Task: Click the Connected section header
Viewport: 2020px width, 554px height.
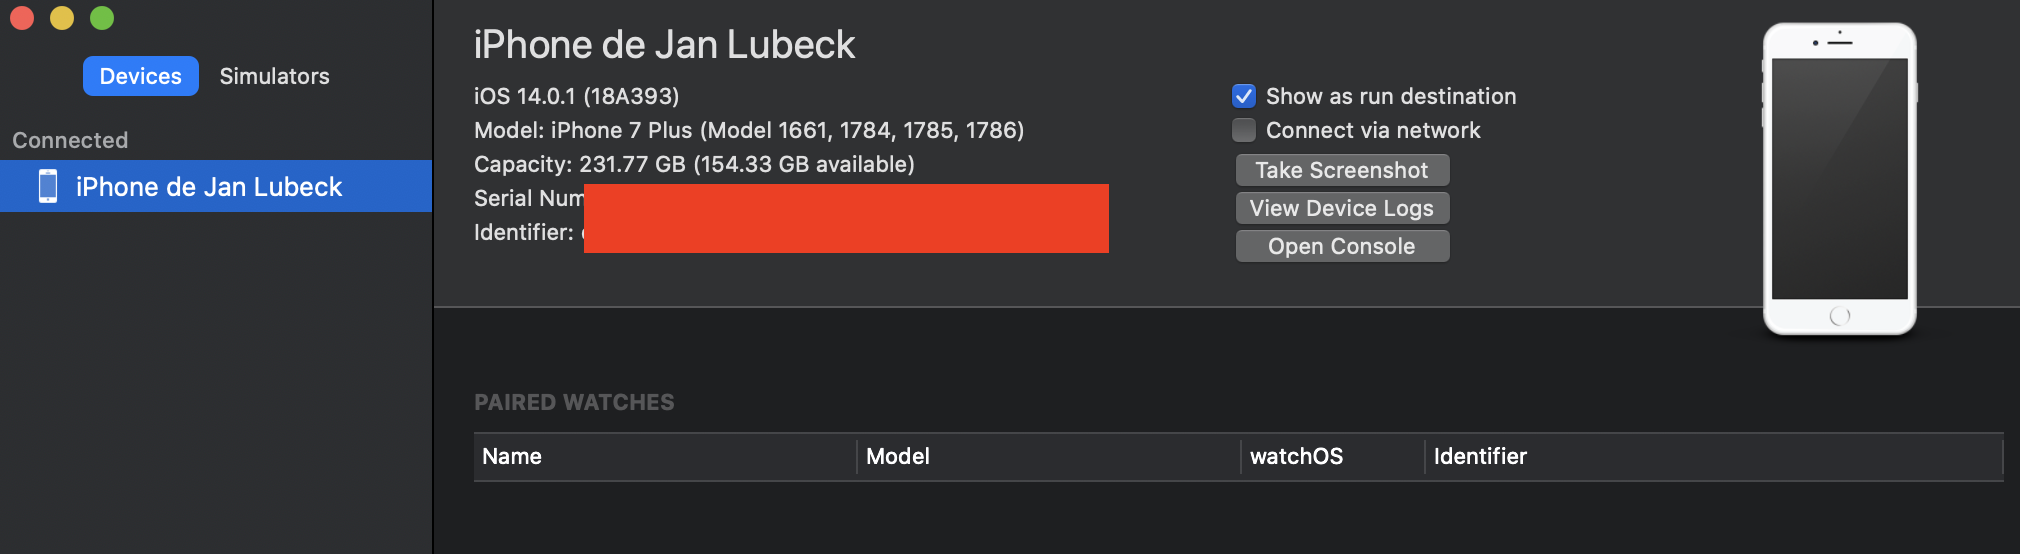Action: 70,140
